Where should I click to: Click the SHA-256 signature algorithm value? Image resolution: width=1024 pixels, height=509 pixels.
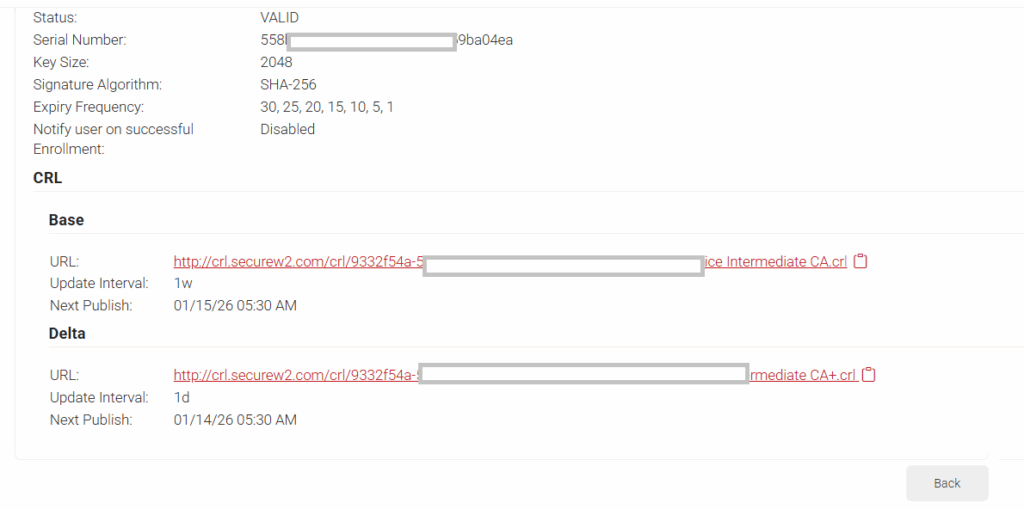288,85
